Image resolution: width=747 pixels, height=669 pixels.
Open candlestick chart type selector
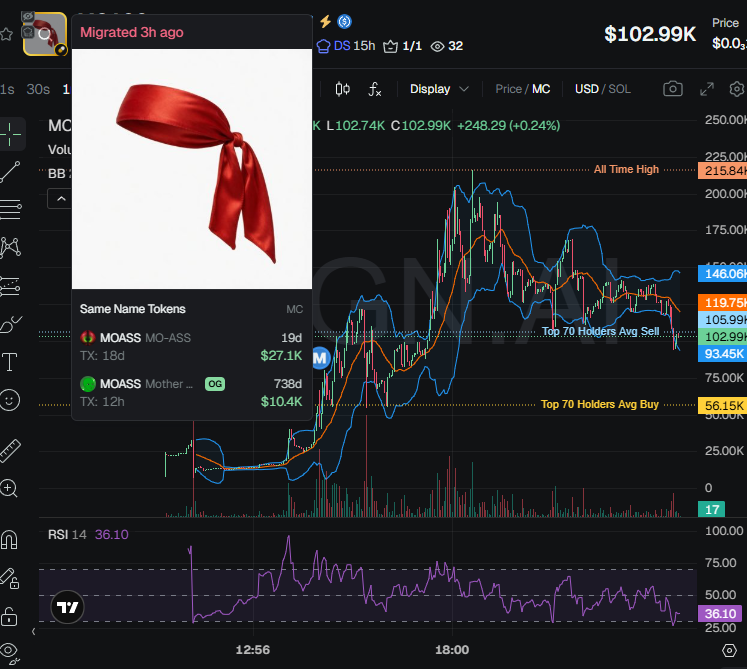click(x=343, y=89)
